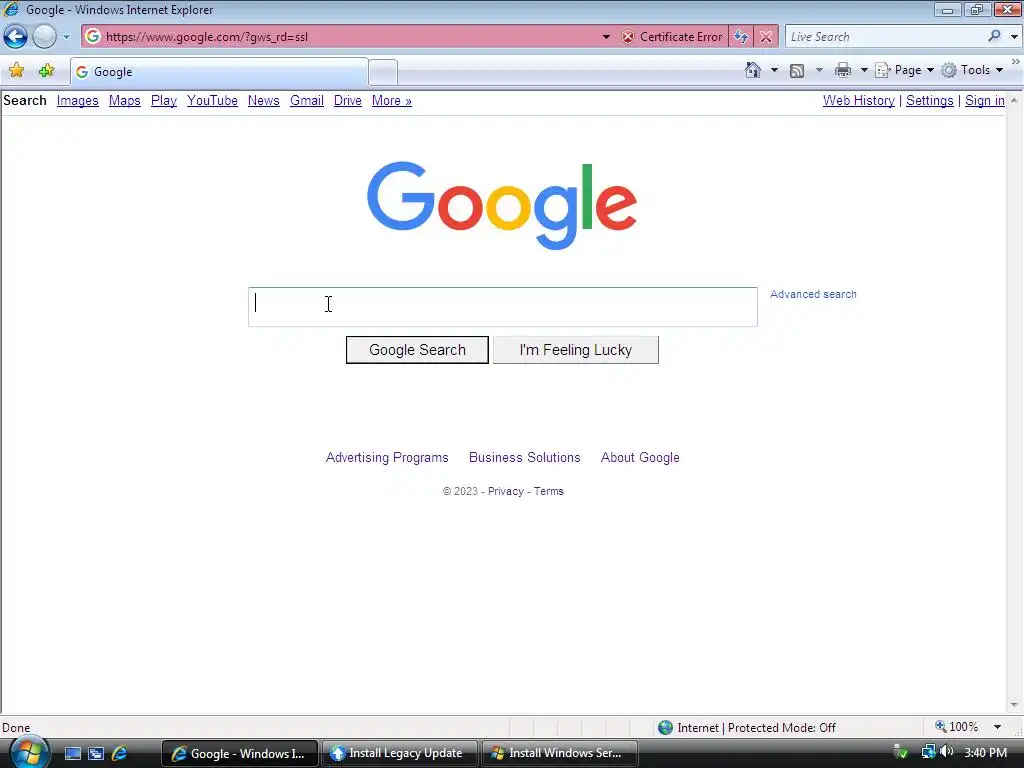The width and height of the screenshot is (1024, 768).
Task: Select the Google browser tab
Action: click(219, 72)
